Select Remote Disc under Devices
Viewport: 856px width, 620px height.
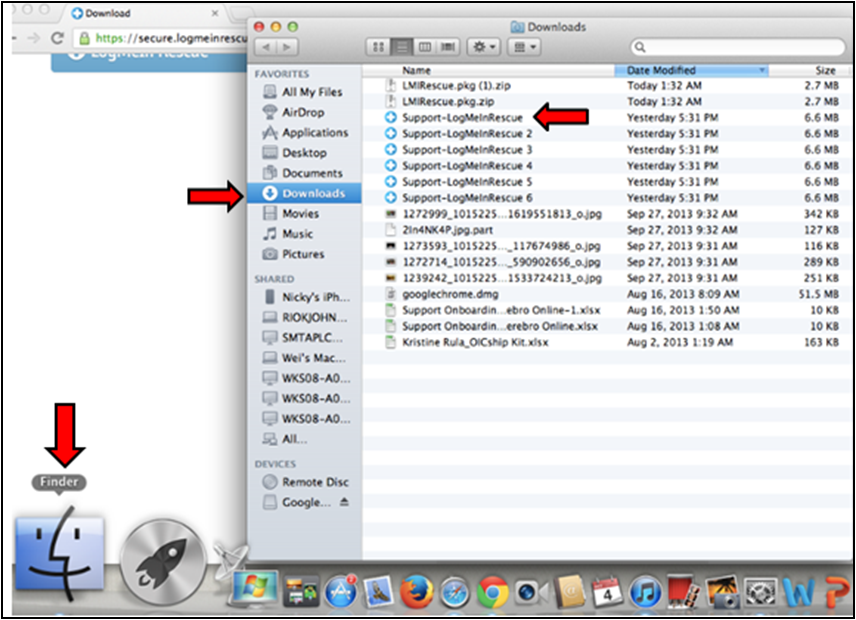click(x=306, y=482)
